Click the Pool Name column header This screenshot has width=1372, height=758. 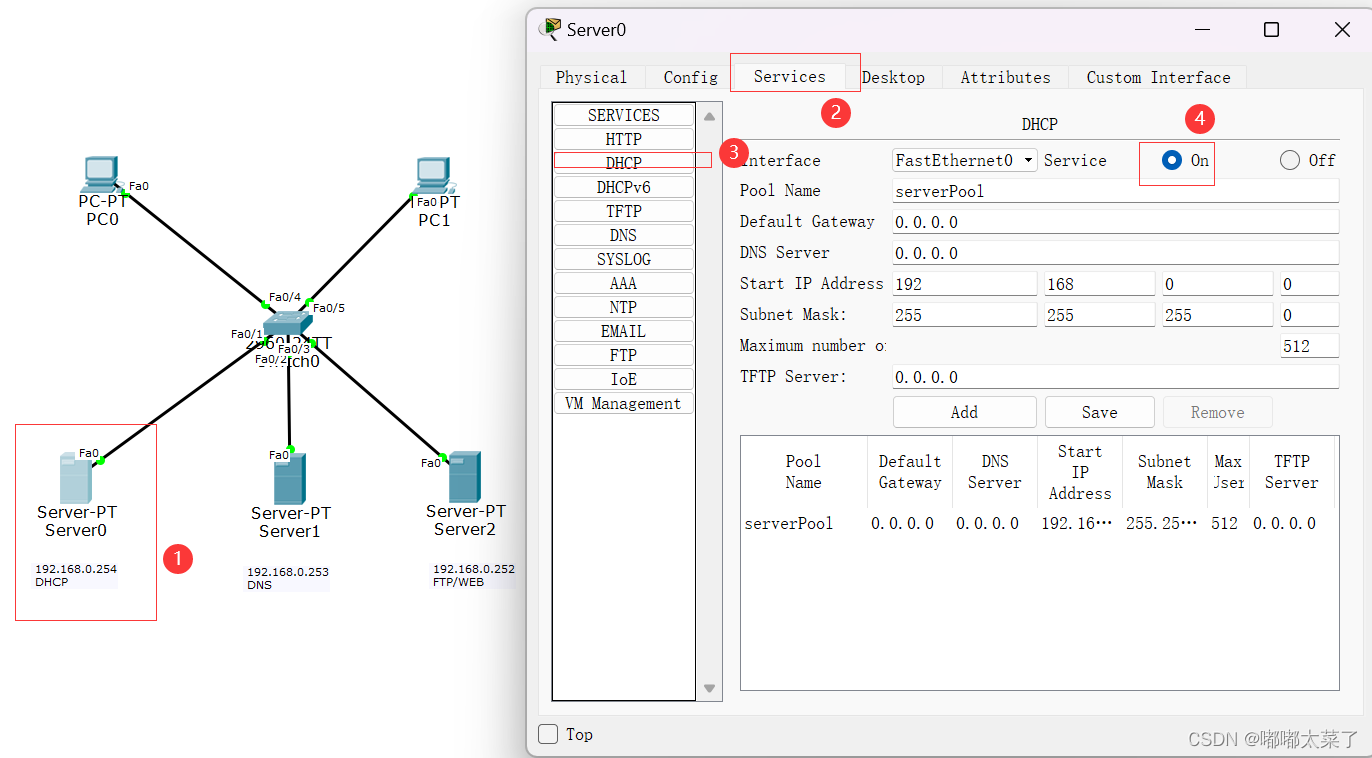804,472
